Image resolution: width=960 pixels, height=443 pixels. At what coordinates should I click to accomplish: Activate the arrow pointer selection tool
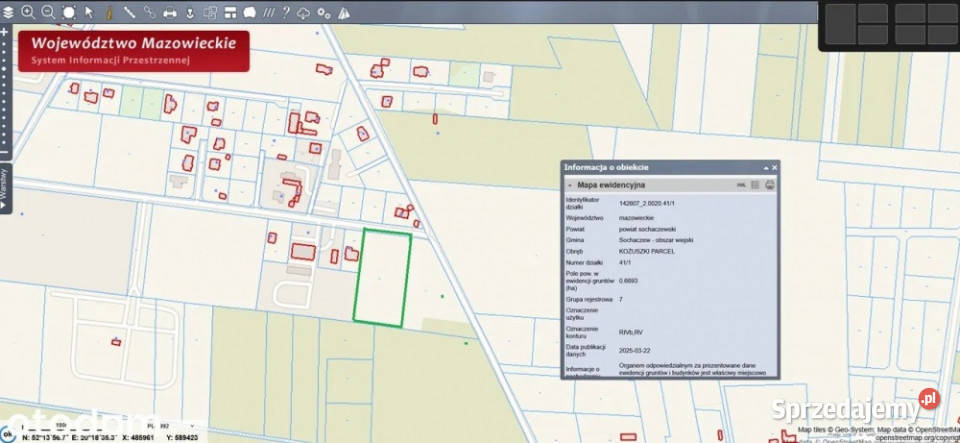pos(89,12)
